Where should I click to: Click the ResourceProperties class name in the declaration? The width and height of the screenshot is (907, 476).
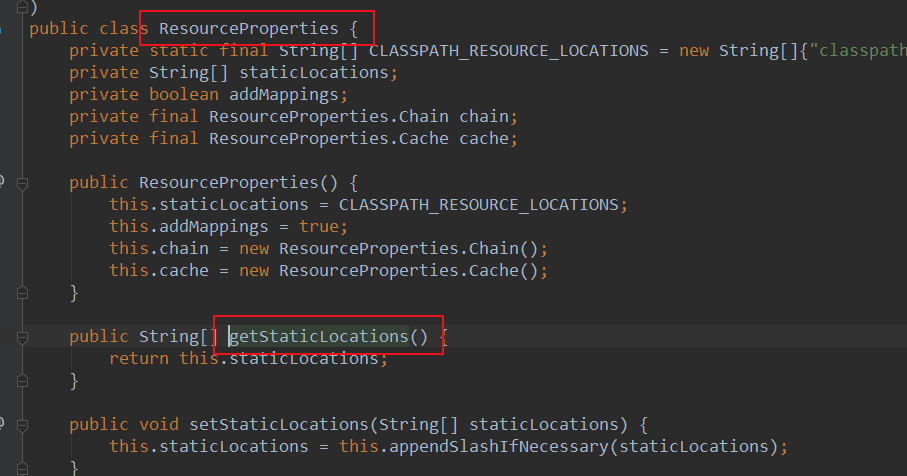click(x=249, y=28)
